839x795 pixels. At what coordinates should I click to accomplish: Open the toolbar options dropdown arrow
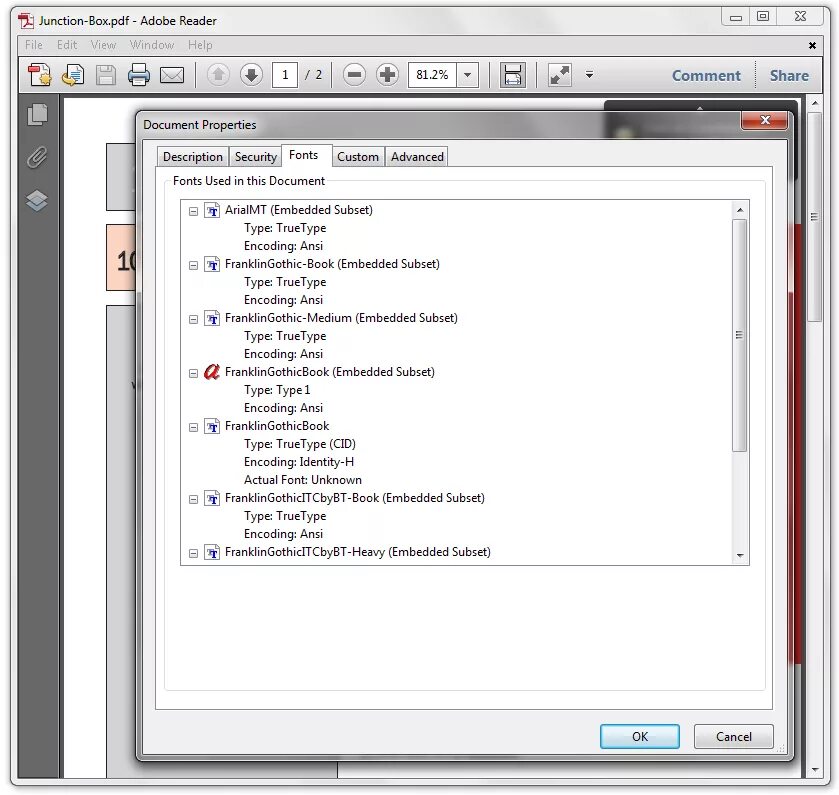pyautogui.click(x=589, y=75)
